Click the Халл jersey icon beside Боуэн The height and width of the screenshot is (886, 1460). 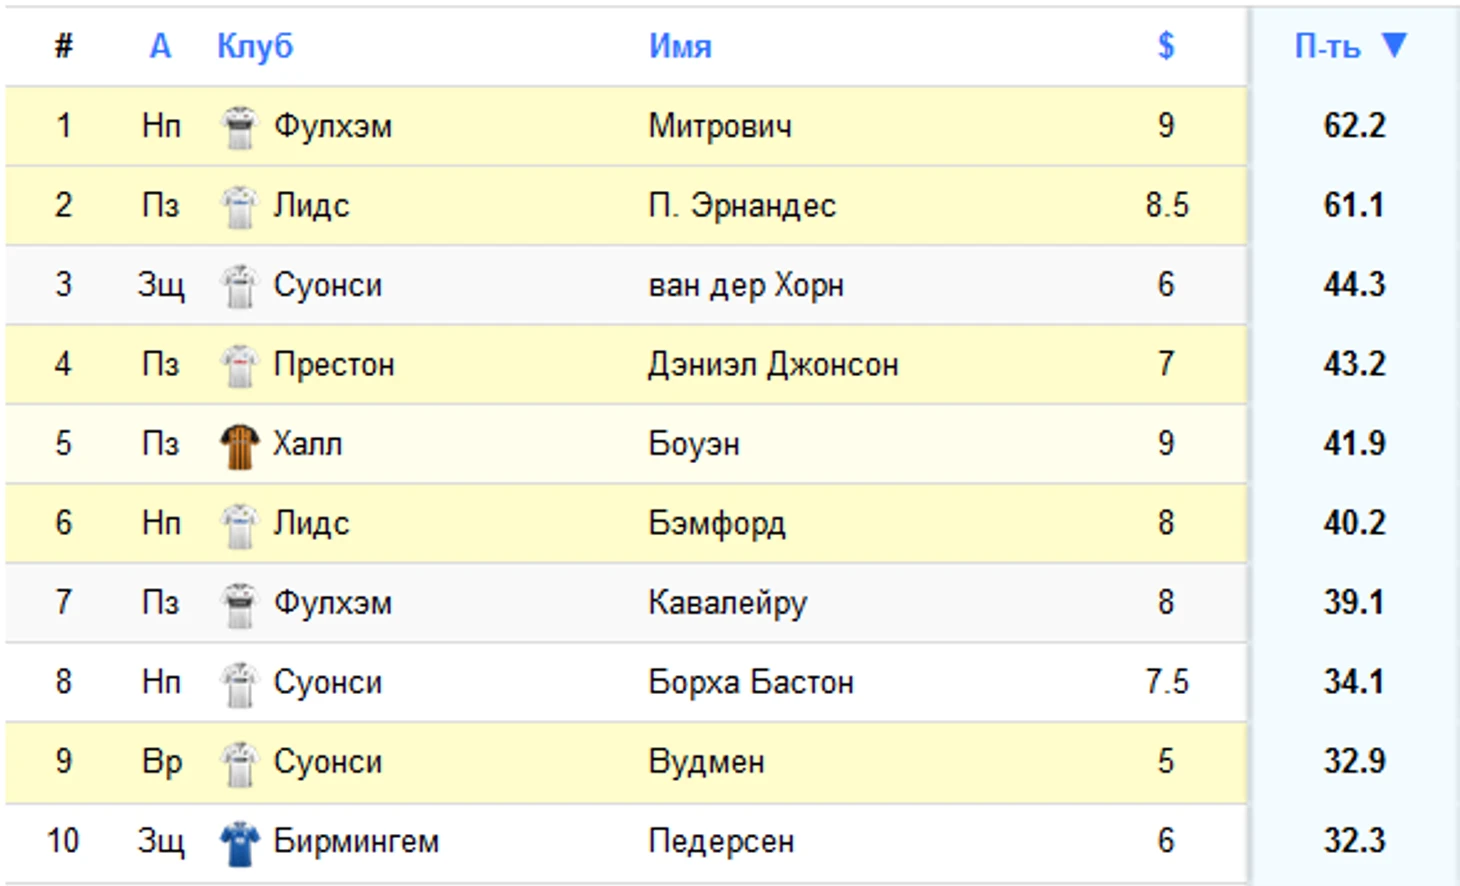[239, 444]
